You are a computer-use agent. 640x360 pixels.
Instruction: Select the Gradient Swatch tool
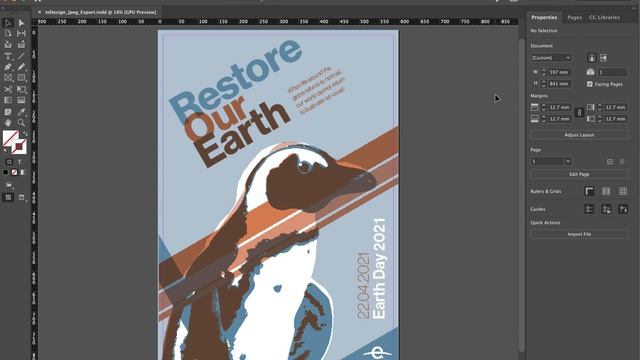pyautogui.click(x=8, y=100)
